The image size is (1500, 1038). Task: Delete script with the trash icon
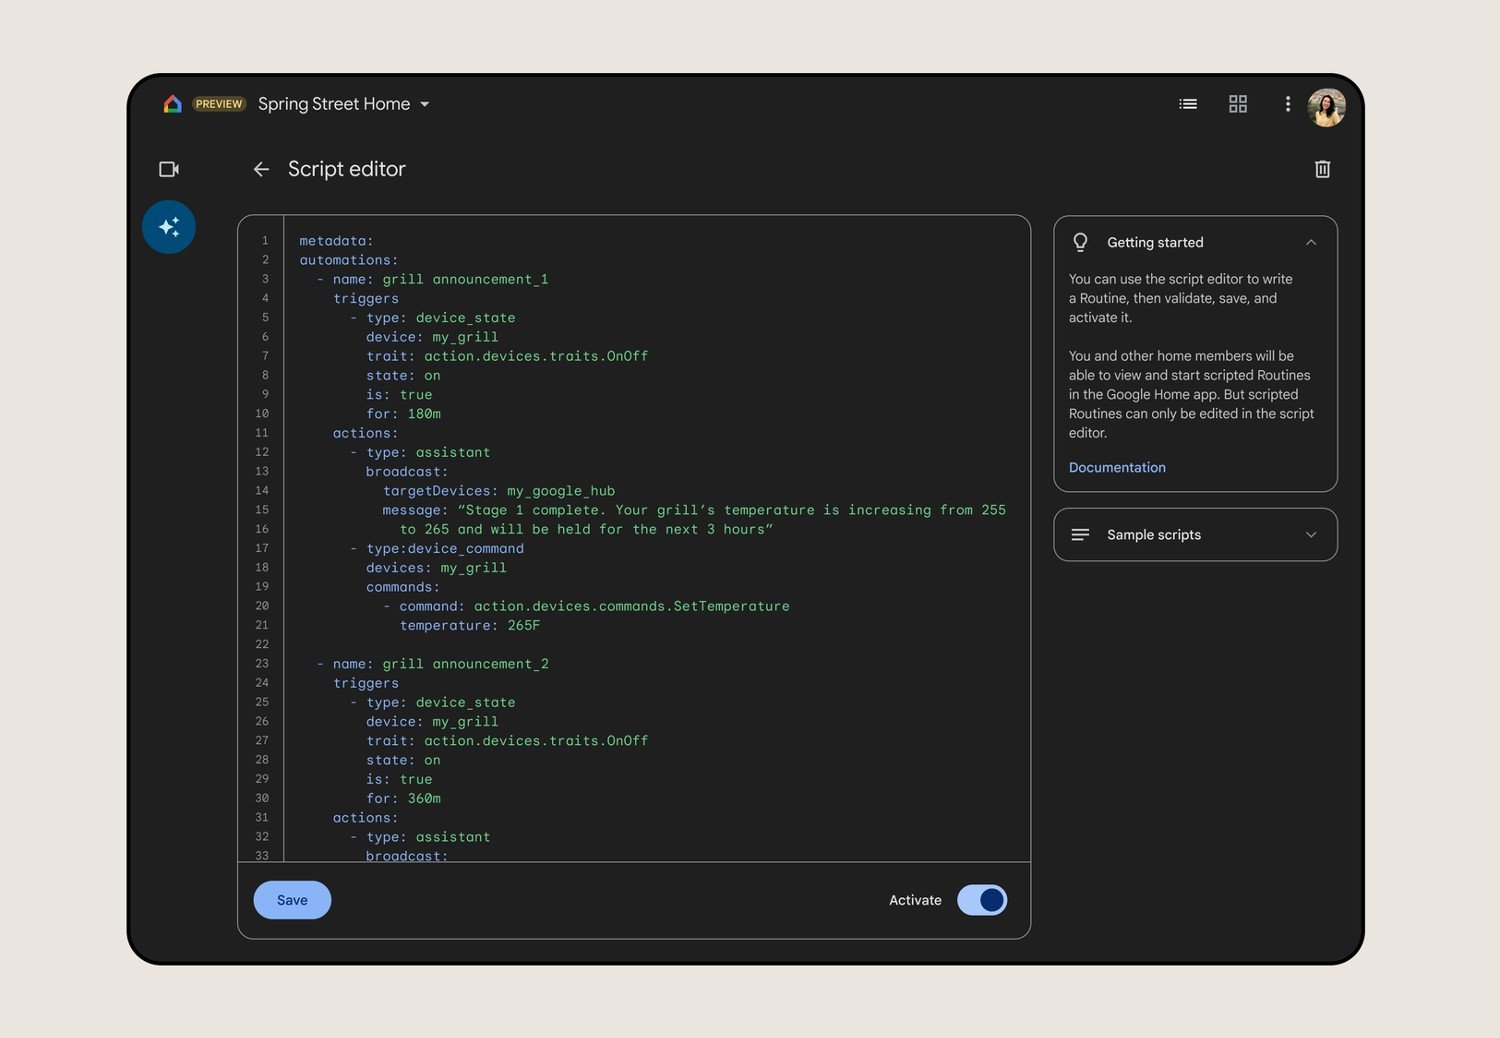pyautogui.click(x=1322, y=169)
